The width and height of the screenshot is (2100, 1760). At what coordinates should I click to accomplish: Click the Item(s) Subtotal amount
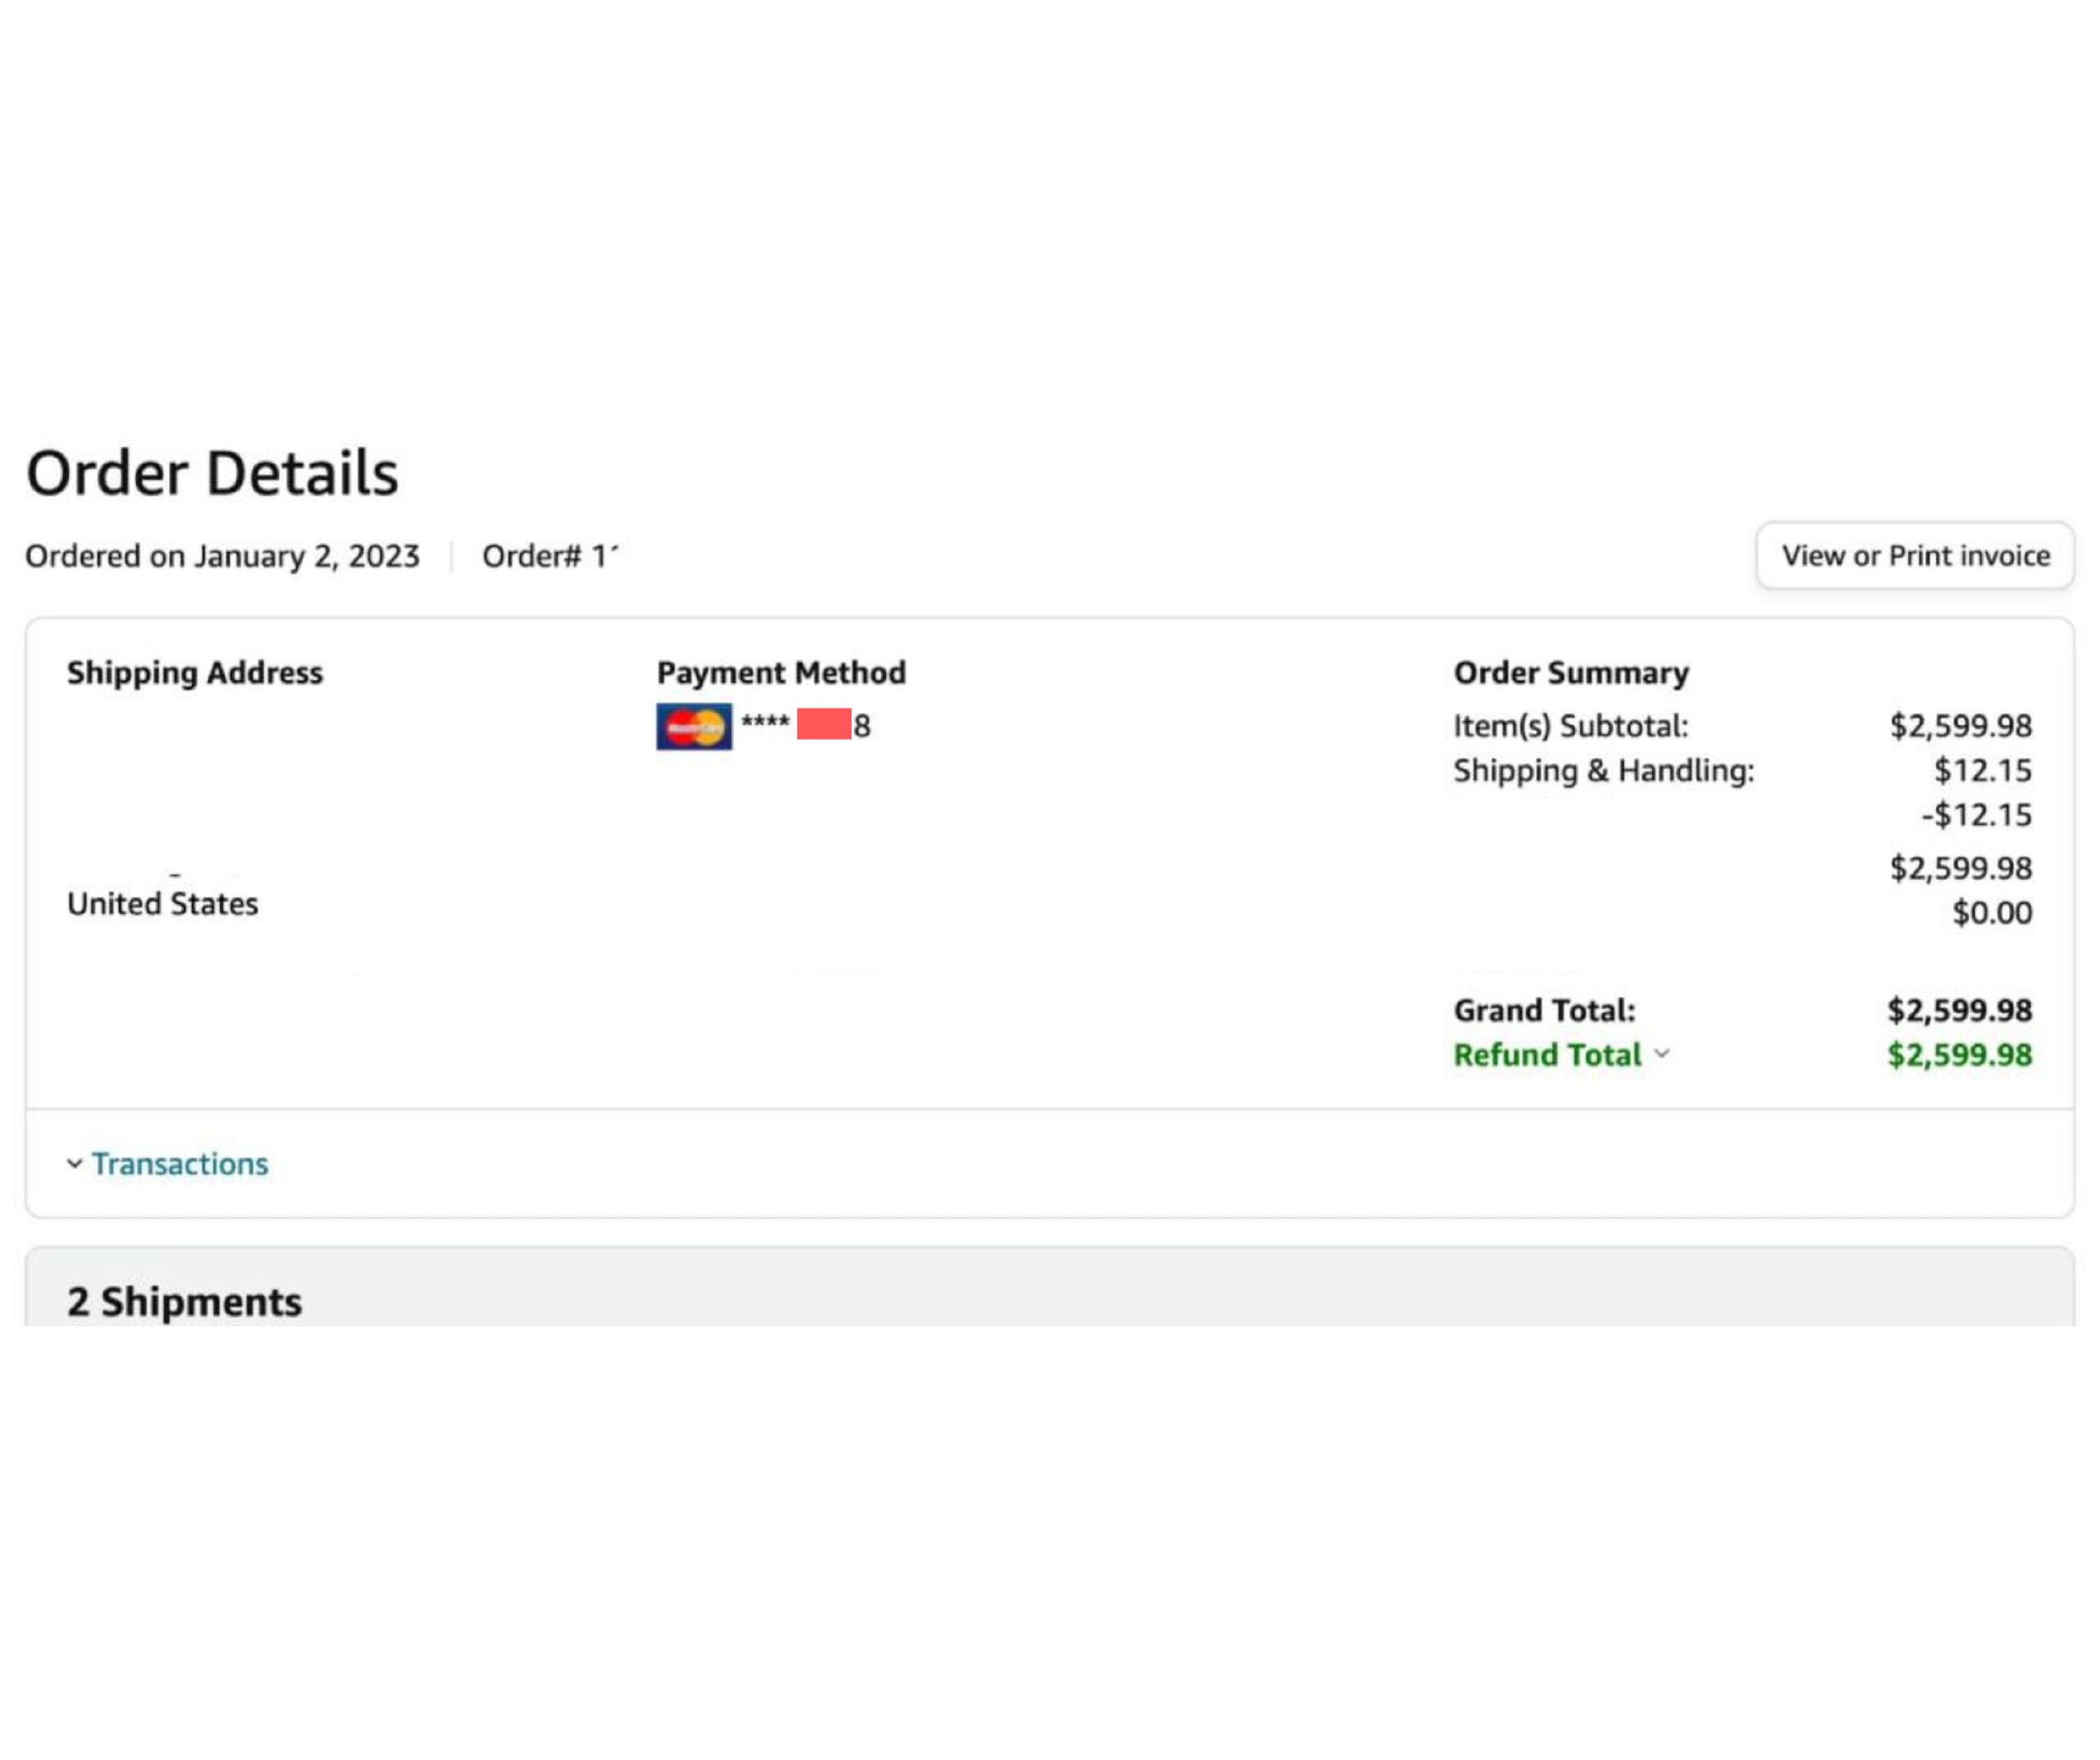(1960, 725)
